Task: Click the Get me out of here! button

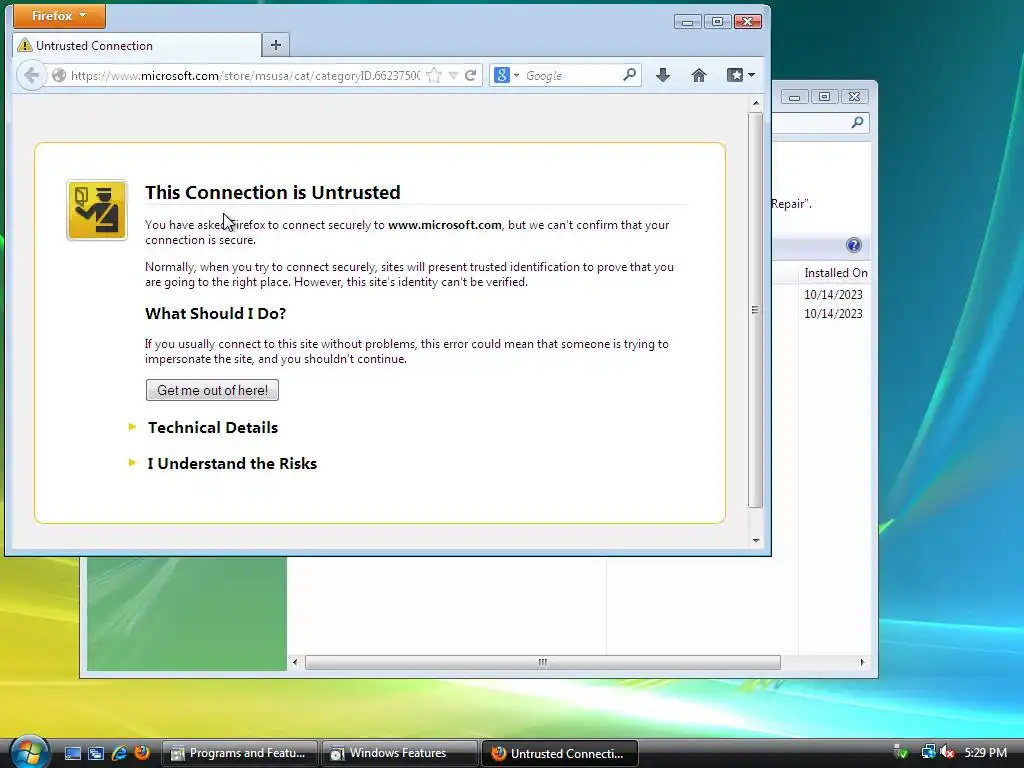Action: coord(212,391)
